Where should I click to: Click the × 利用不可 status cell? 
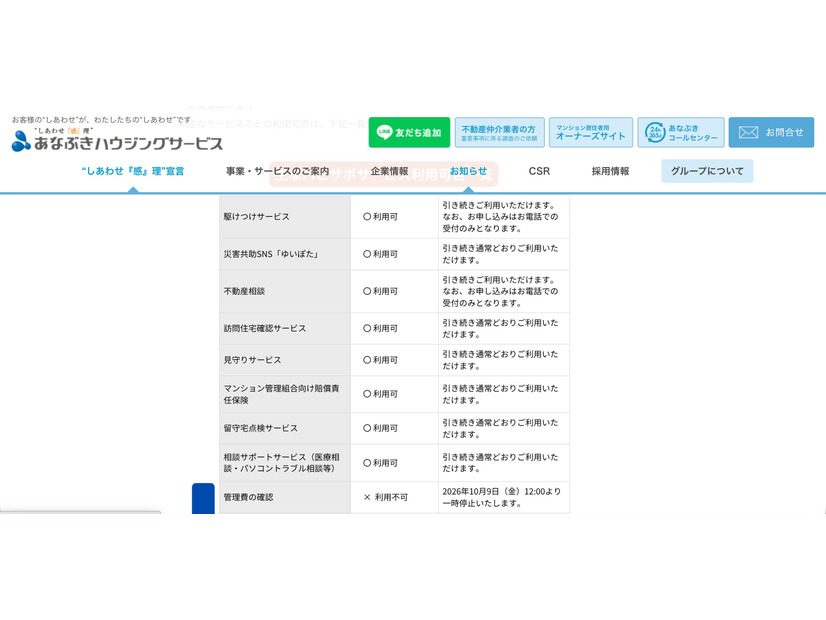pos(394,497)
